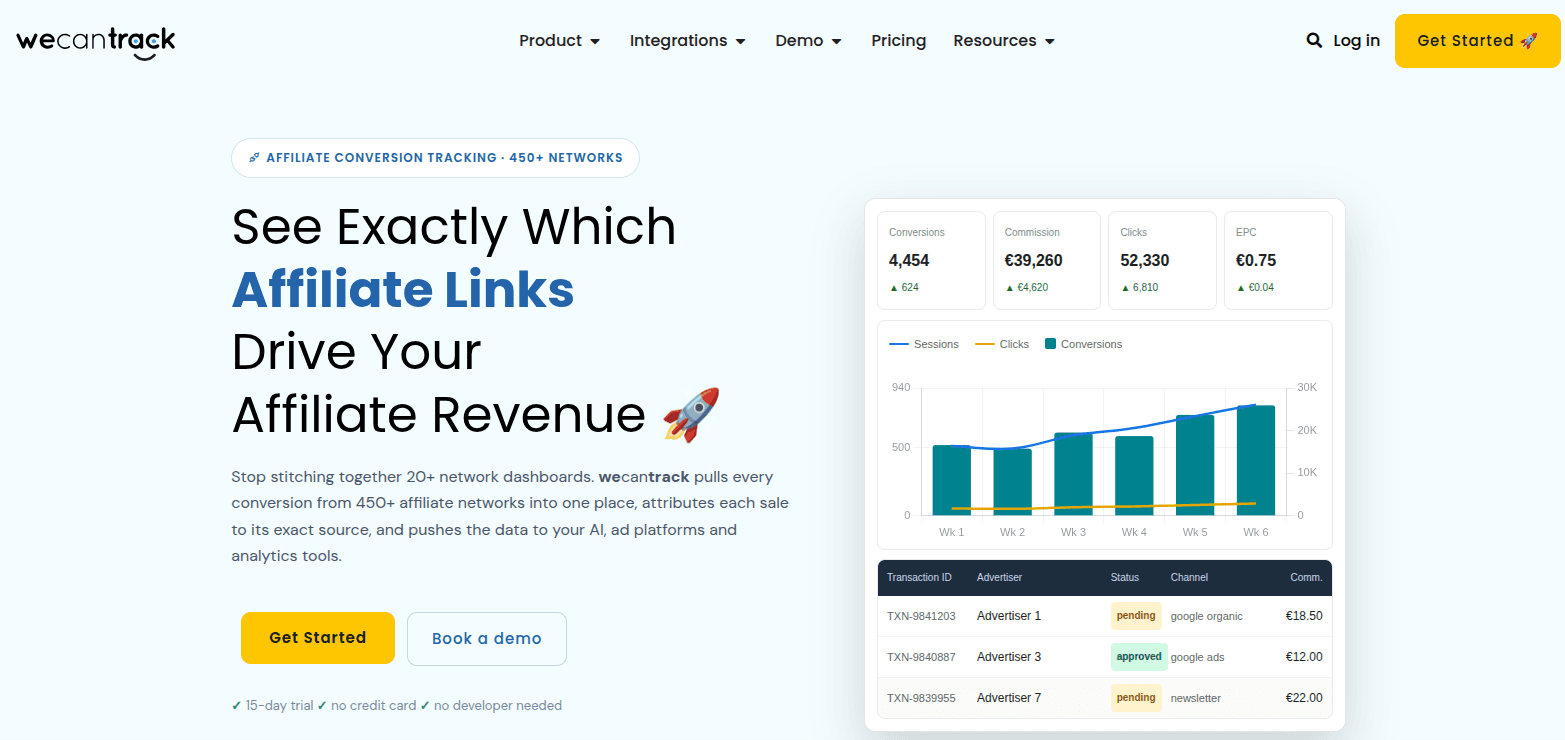Click the wecantrack logo
Image resolution: width=1565 pixels, height=740 pixels.
(x=96, y=42)
